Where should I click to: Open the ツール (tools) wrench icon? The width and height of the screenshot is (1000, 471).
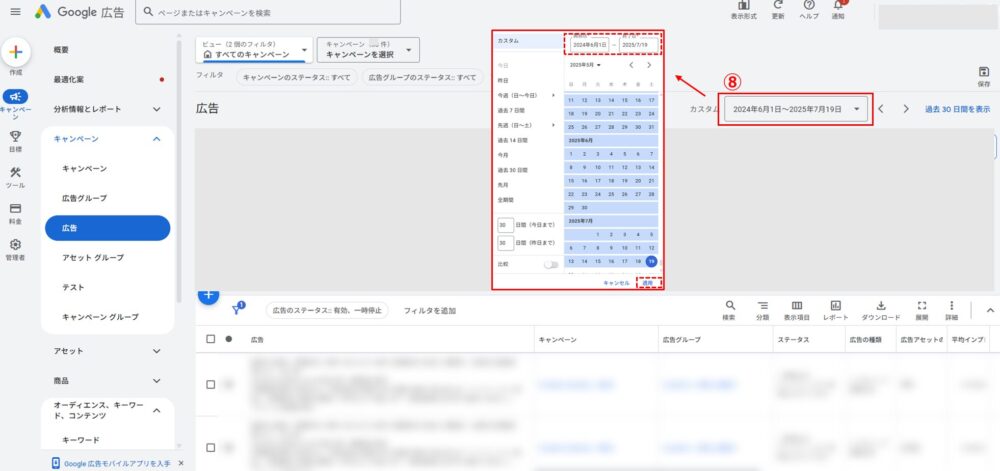pyautogui.click(x=15, y=173)
